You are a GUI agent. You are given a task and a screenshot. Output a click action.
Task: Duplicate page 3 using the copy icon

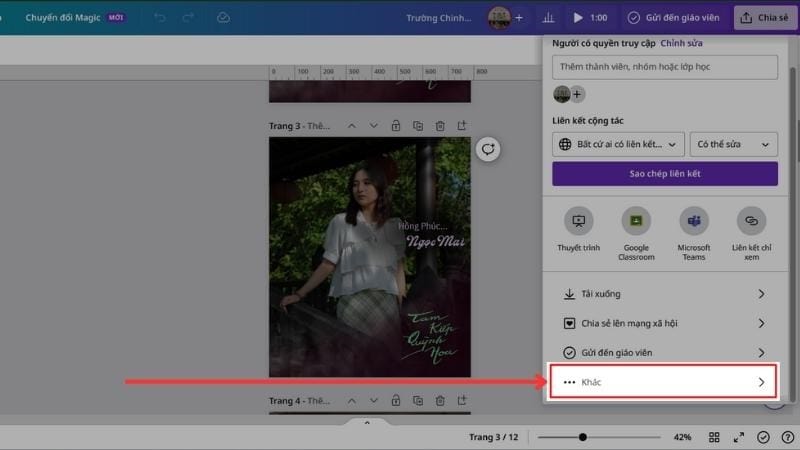pyautogui.click(x=418, y=126)
